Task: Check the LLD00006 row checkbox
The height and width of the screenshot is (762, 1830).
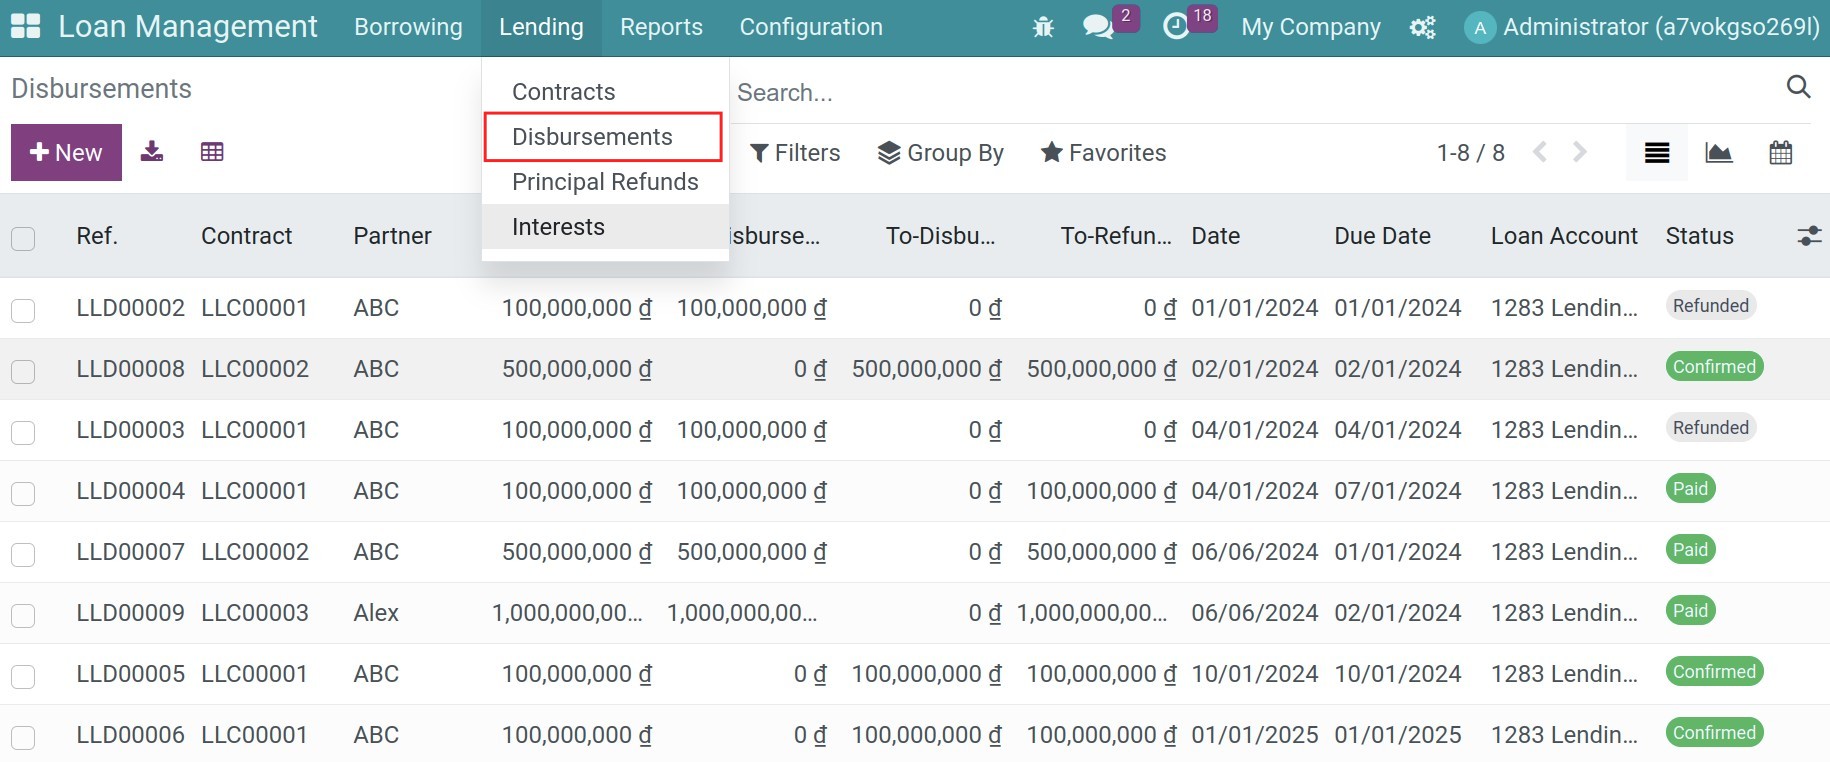Action: [x=23, y=737]
